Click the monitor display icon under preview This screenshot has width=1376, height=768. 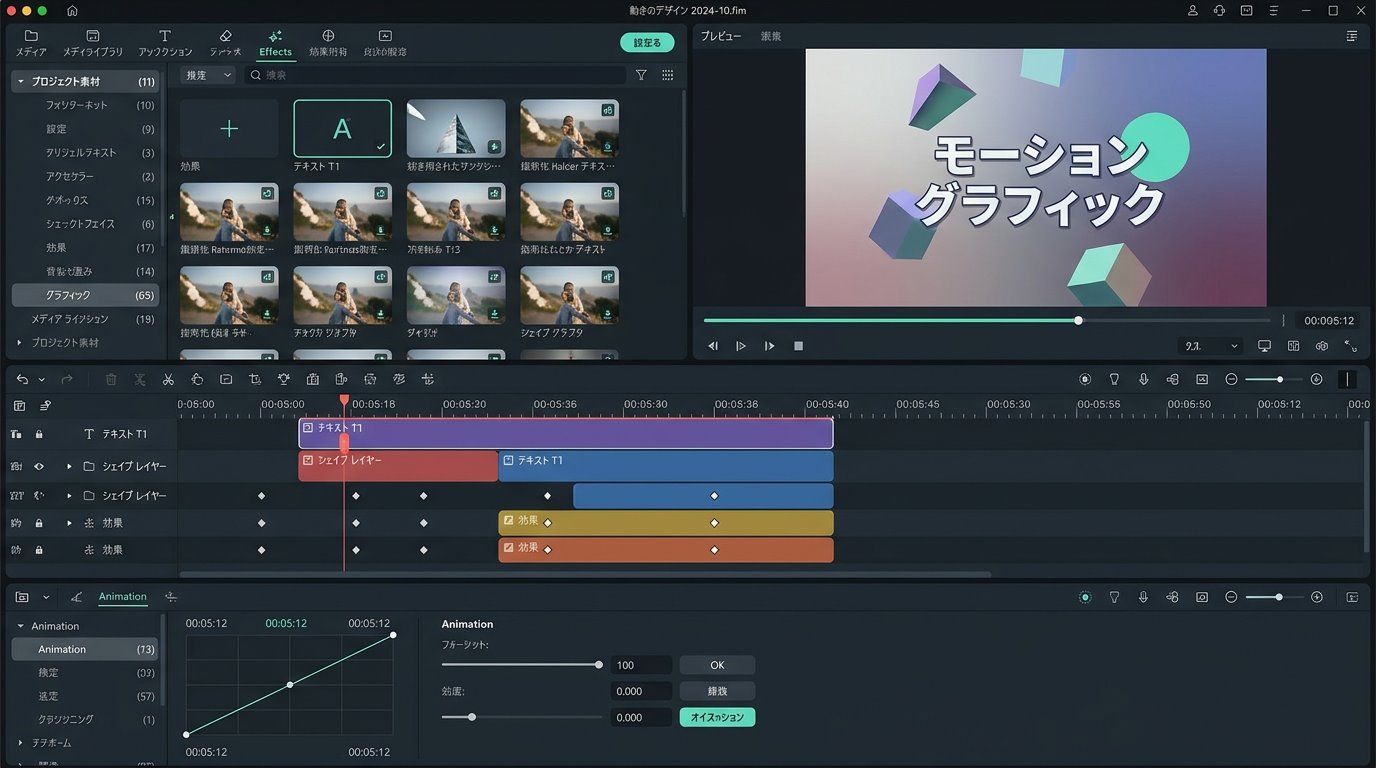(x=1264, y=346)
